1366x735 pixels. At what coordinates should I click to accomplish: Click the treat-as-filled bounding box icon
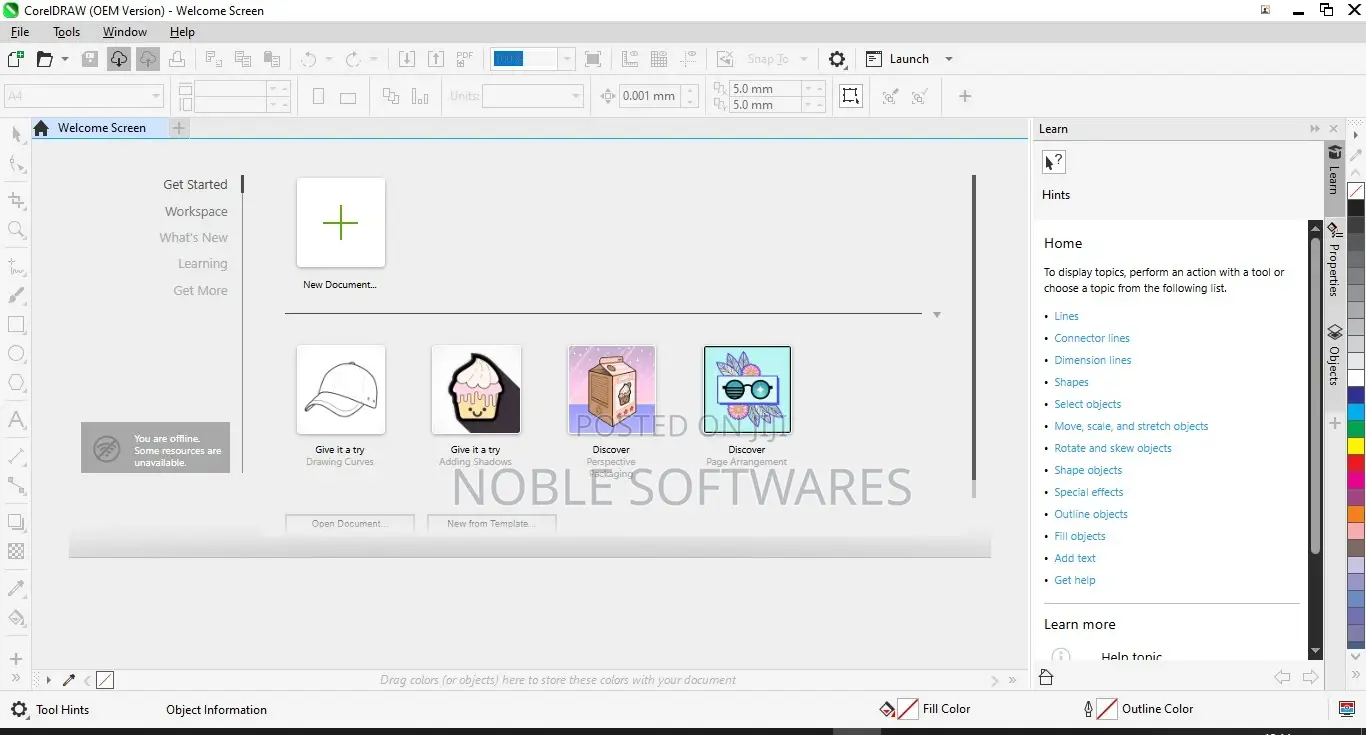(x=850, y=96)
